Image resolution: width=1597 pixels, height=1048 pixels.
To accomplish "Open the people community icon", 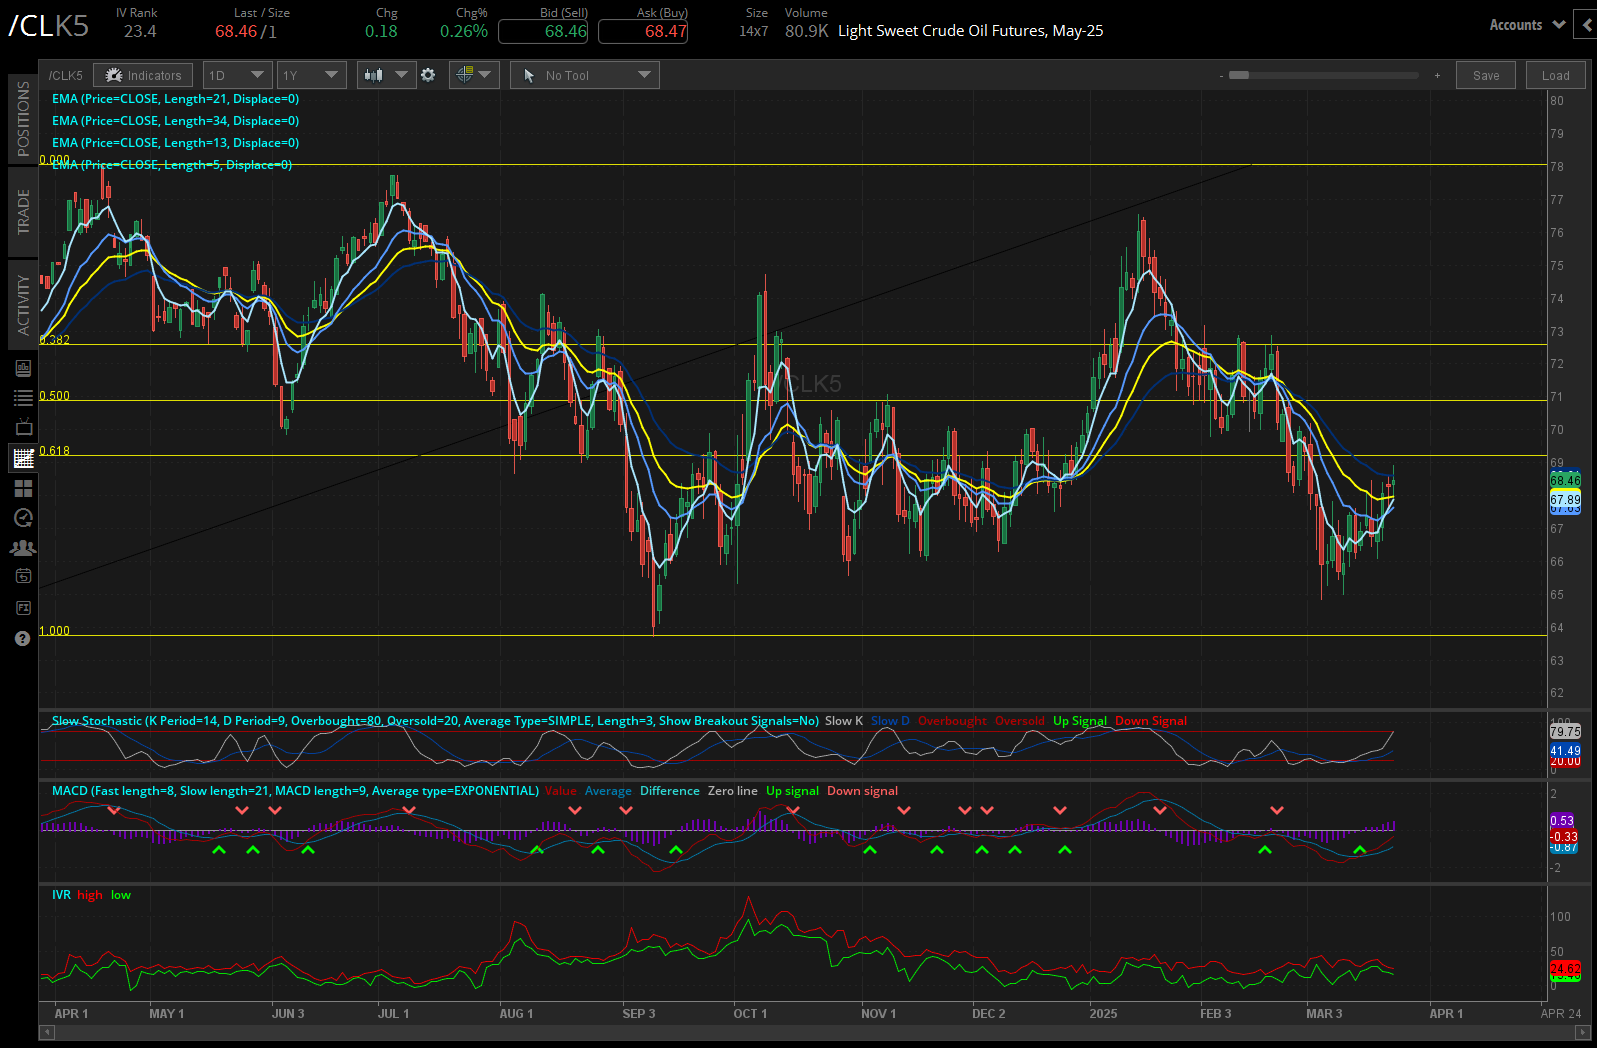I will [x=23, y=548].
